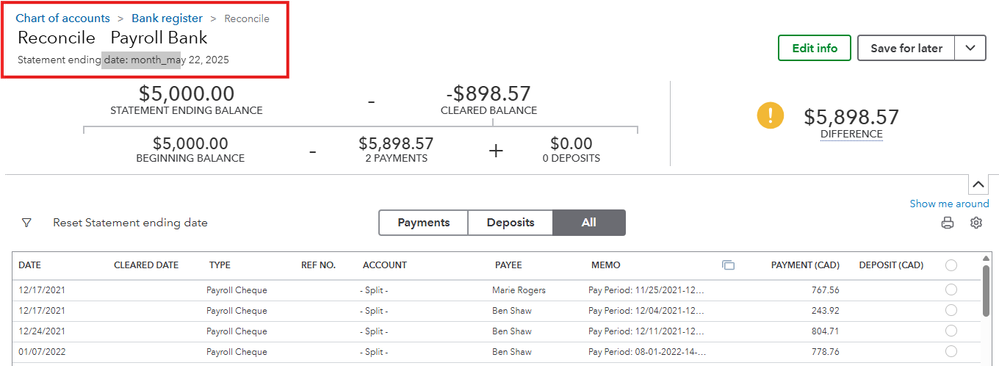Viewport: 999px width, 366px height.
Task: Click the yellow warning difference icon
Action: coord(770,115)
